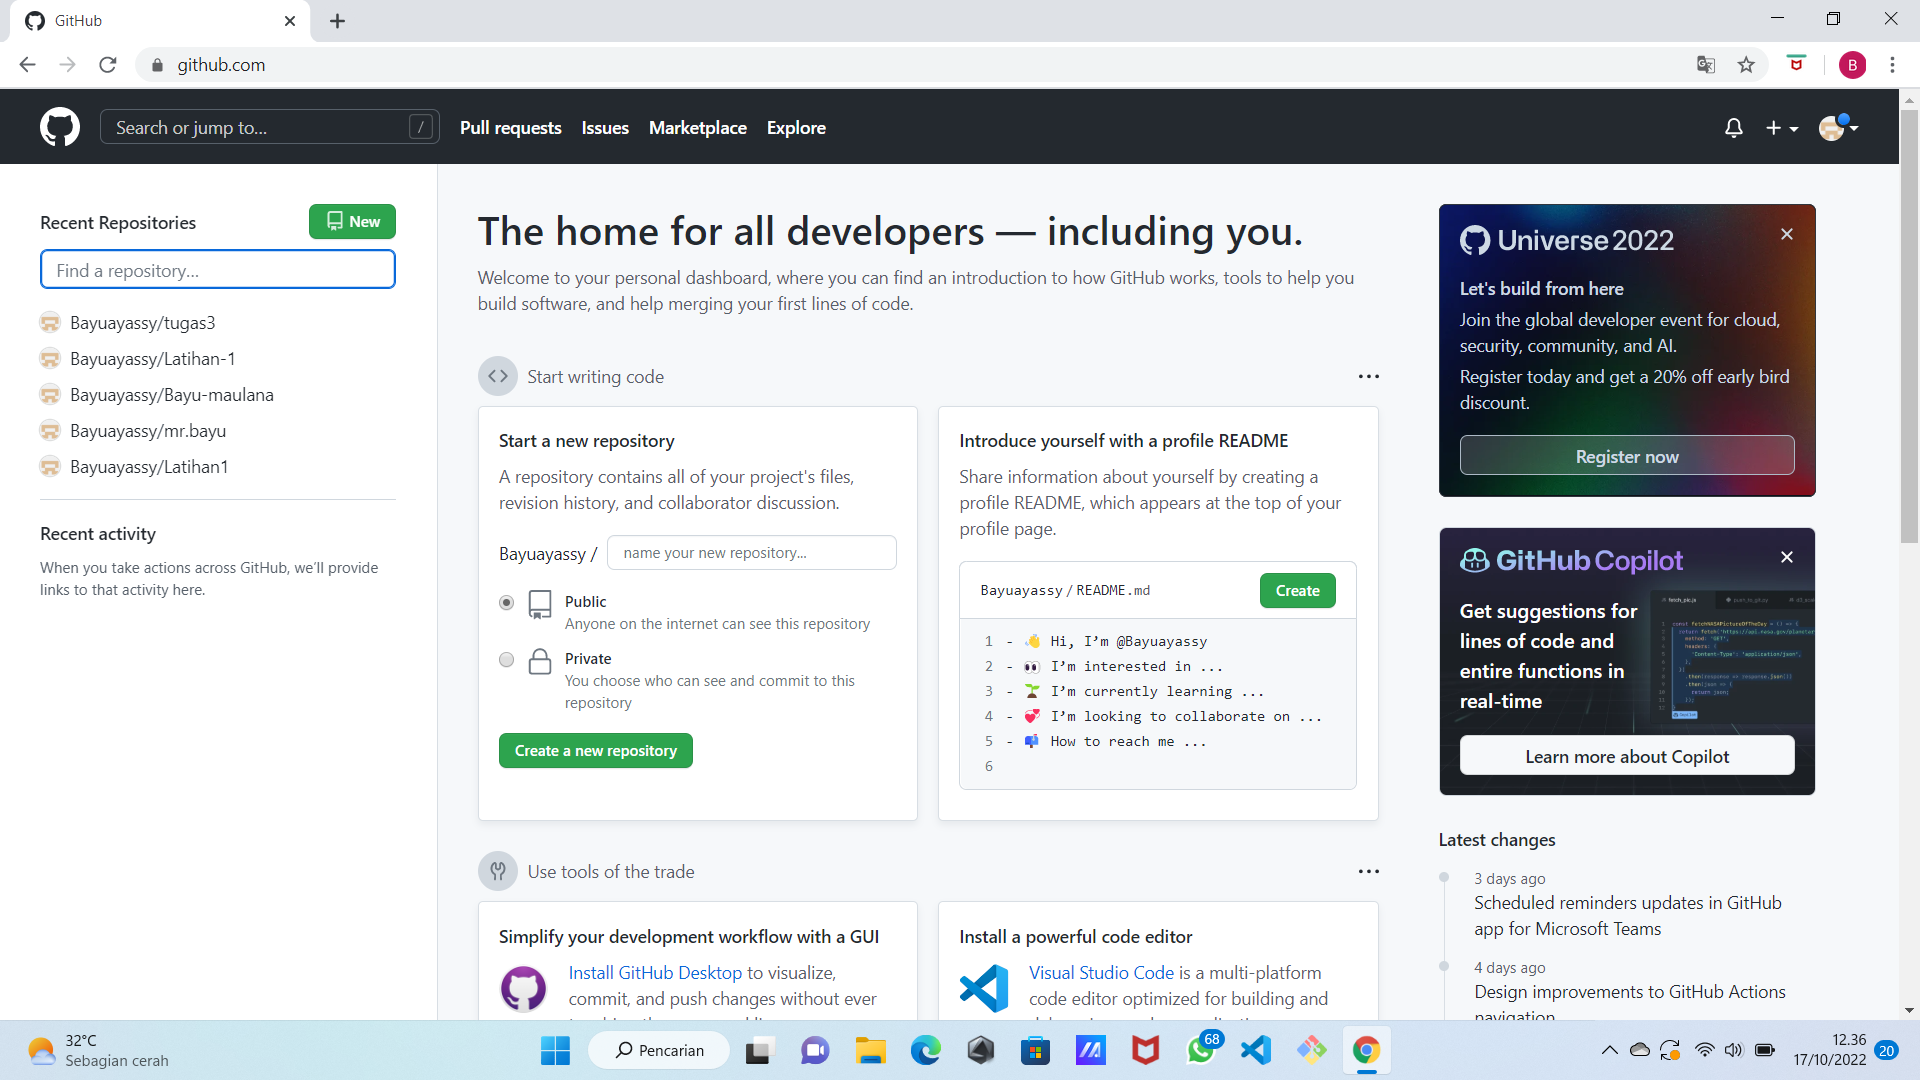Toggle the bookmark star in the address bar
The height and width of the screenshot is (1080, 1920).
coord(1746,64)
